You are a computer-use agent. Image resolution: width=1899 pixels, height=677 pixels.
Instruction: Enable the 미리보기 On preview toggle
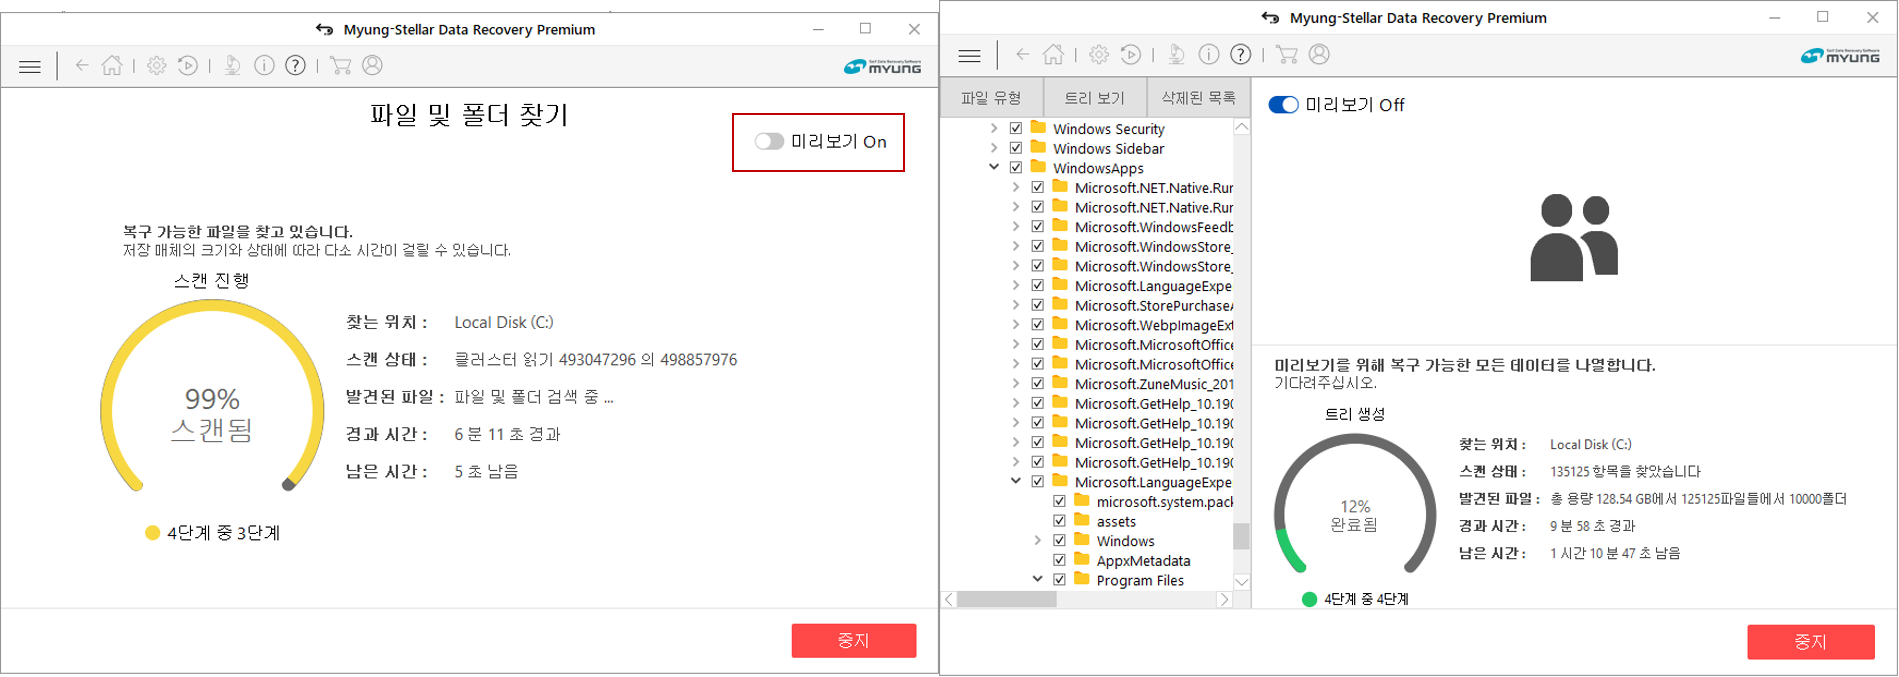(x=769, y=142)
